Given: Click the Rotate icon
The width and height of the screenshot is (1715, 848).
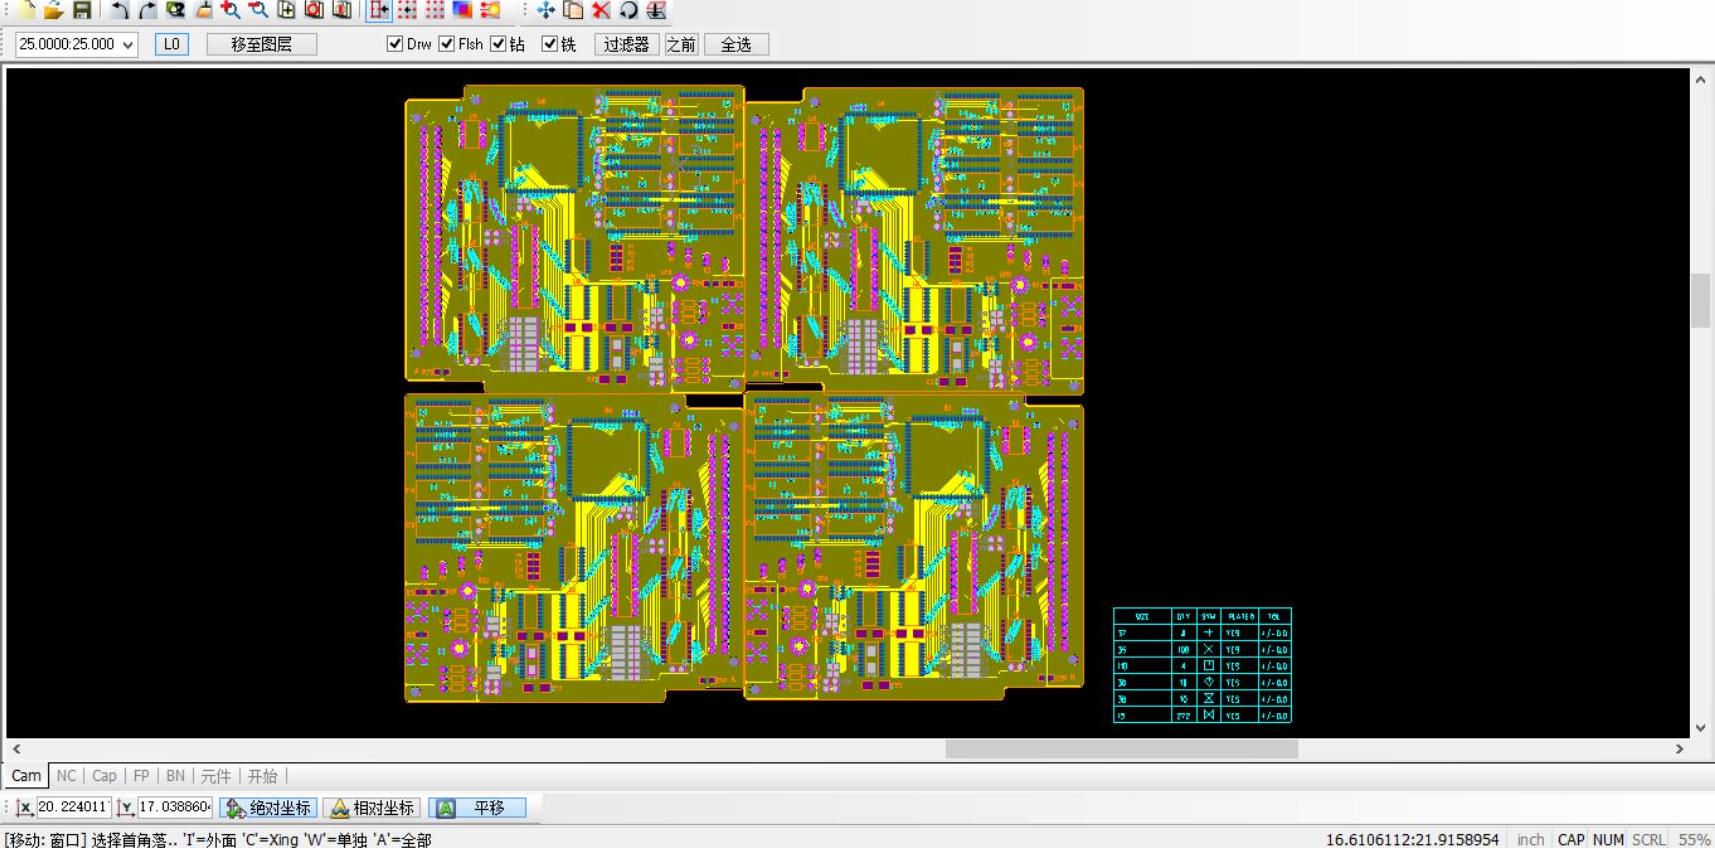Looking at the screenshot, I should pyautogui.click(x=628, y=10).
